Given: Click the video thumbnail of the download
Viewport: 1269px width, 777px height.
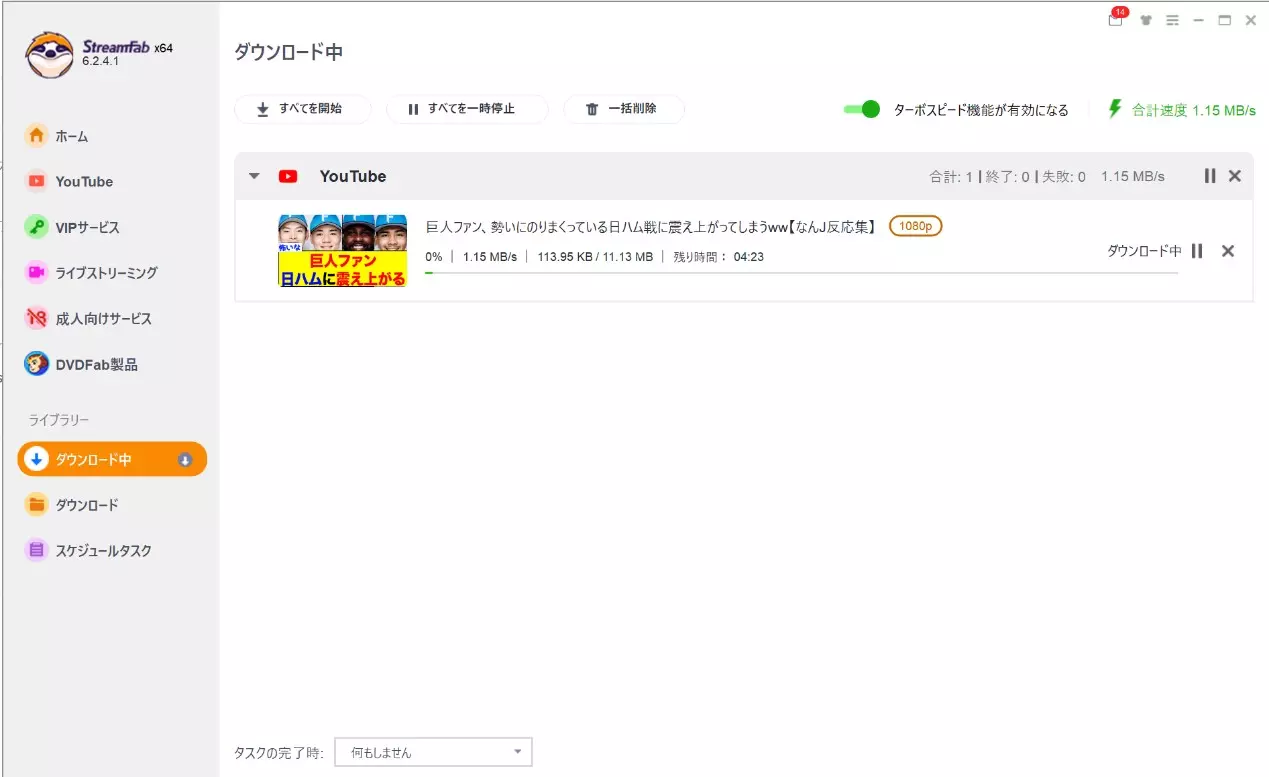Looking at the screenshot, I should (342, 251).
